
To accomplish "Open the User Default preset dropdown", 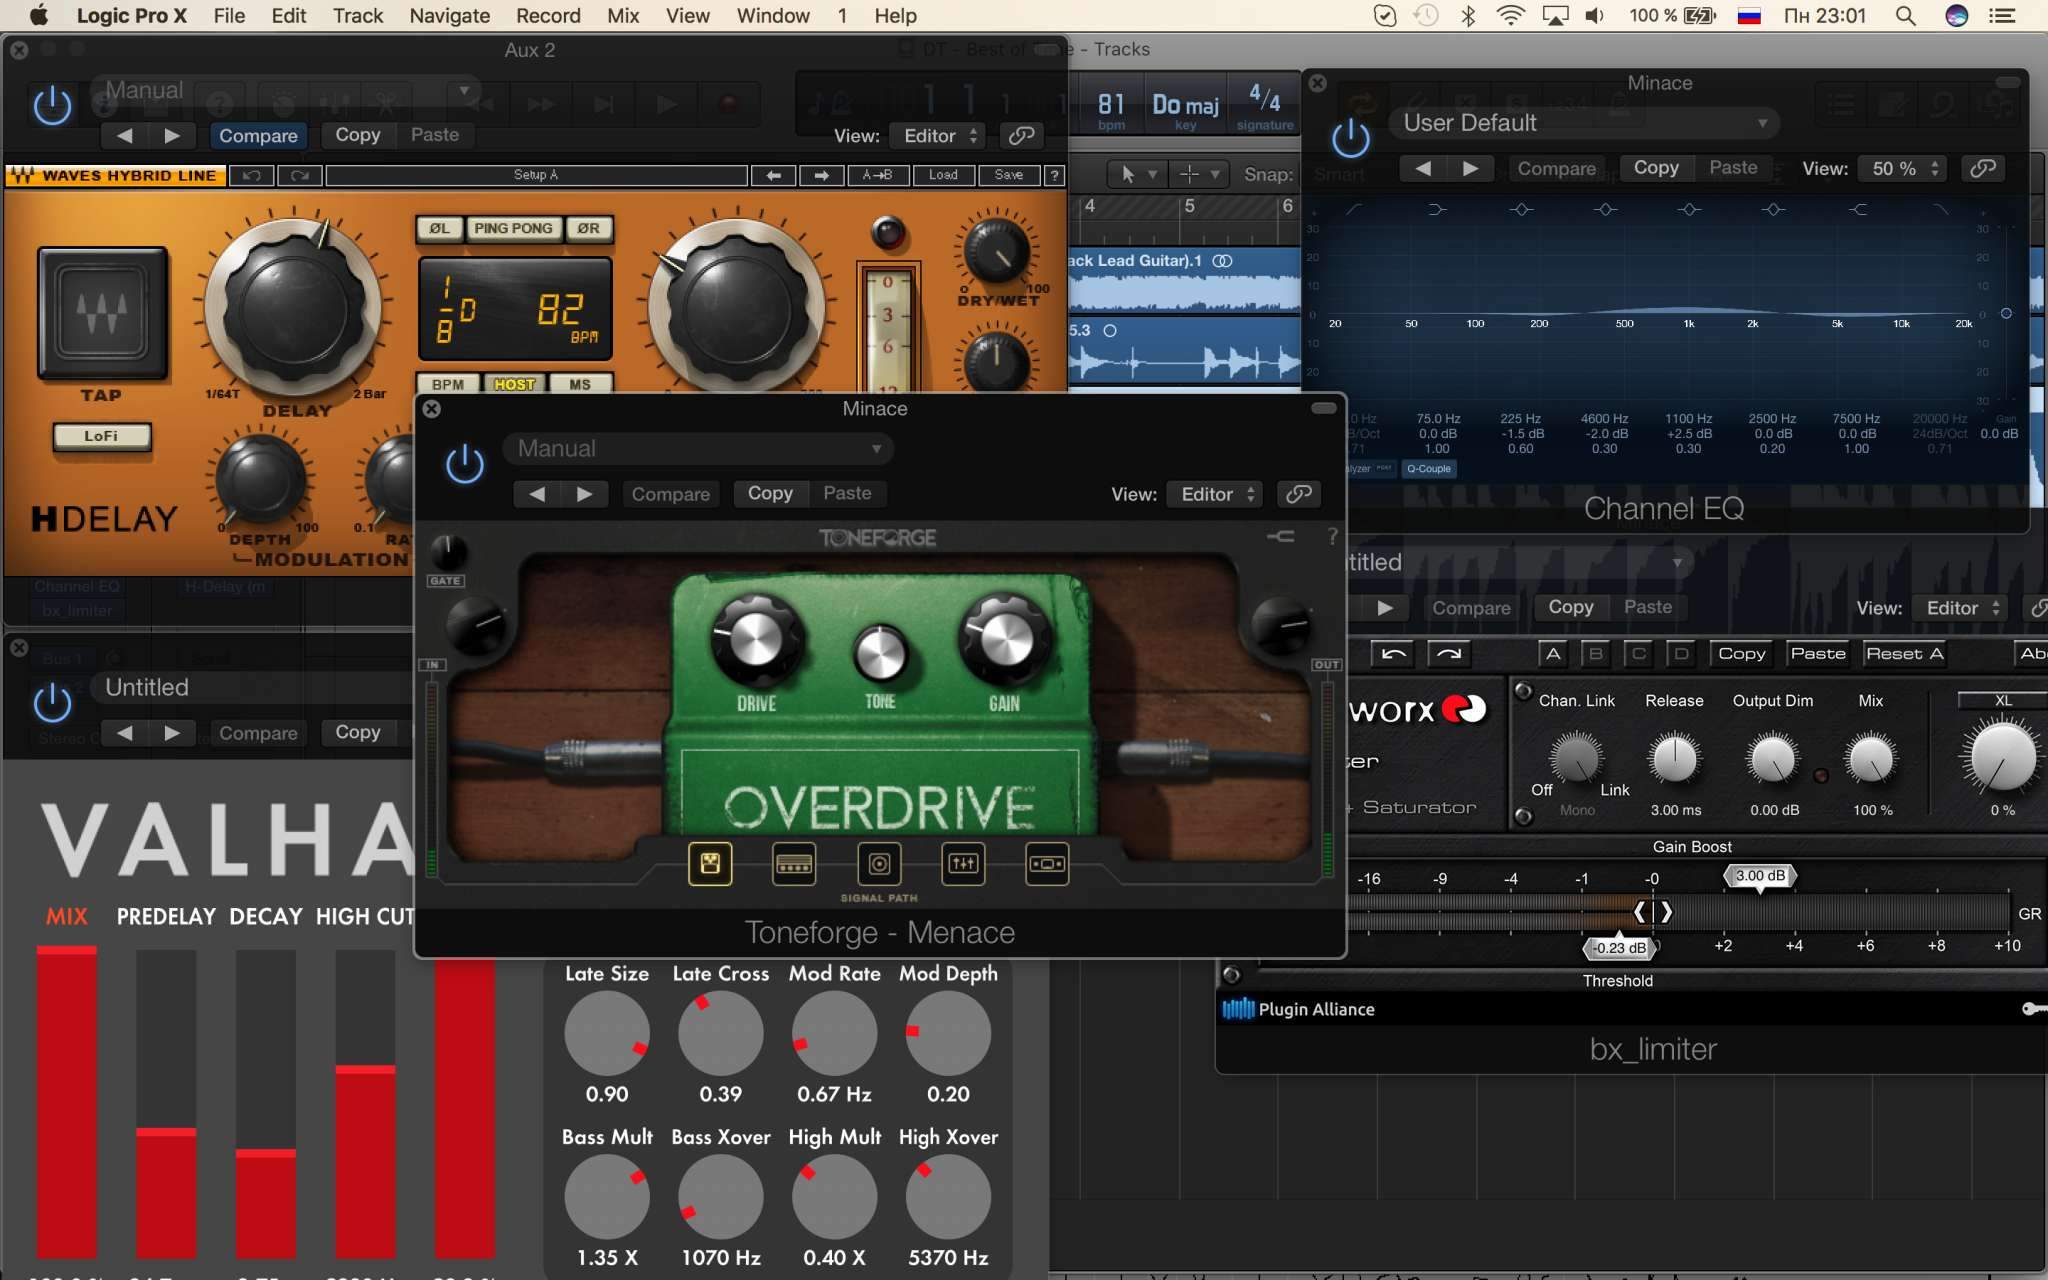I will tap(1585, 123).
